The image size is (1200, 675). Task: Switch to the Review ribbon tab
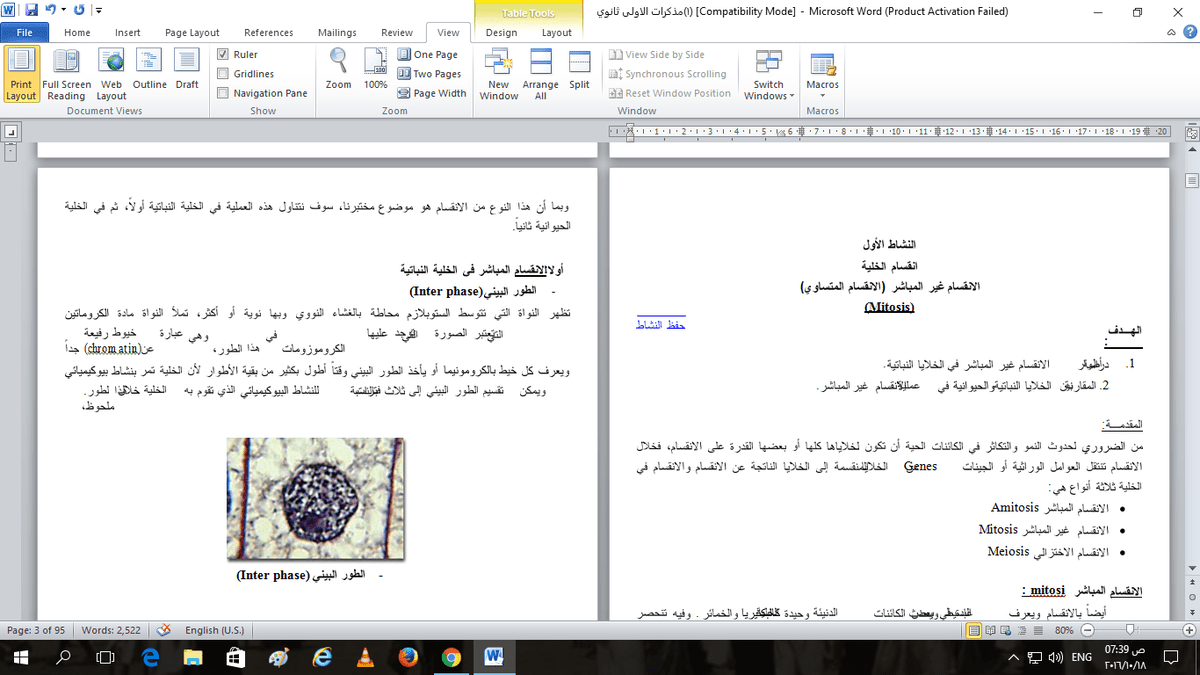[x=396, y=32]
